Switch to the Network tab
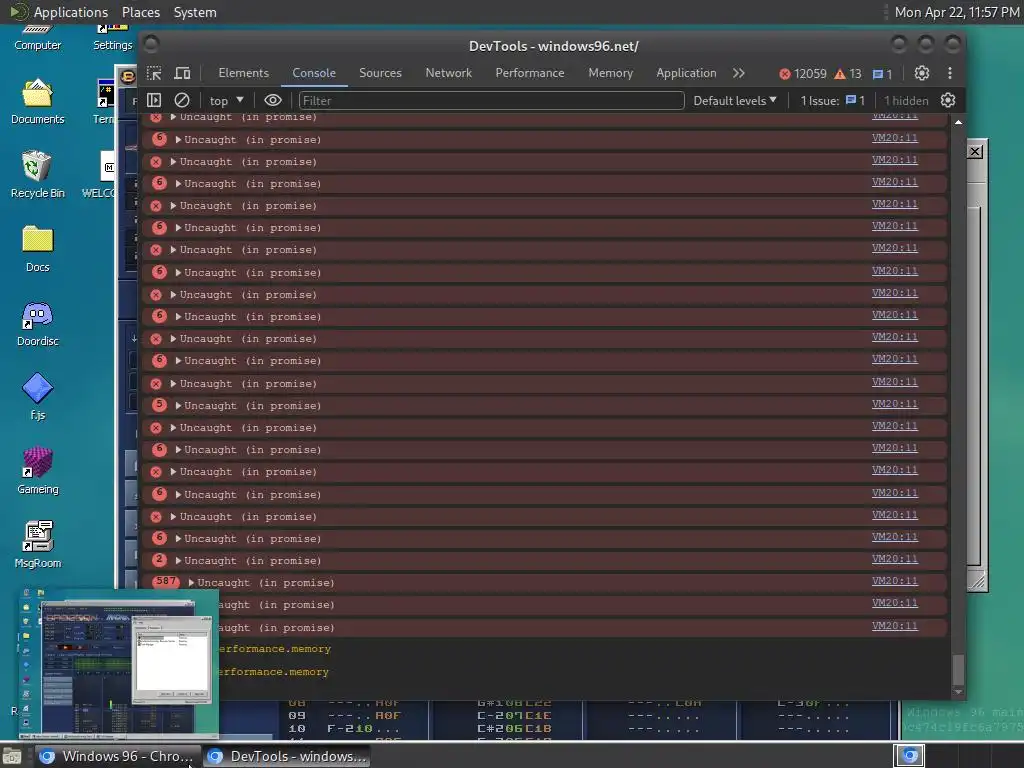The height and width of the screenshot is (768, 1024). point(449,73)
